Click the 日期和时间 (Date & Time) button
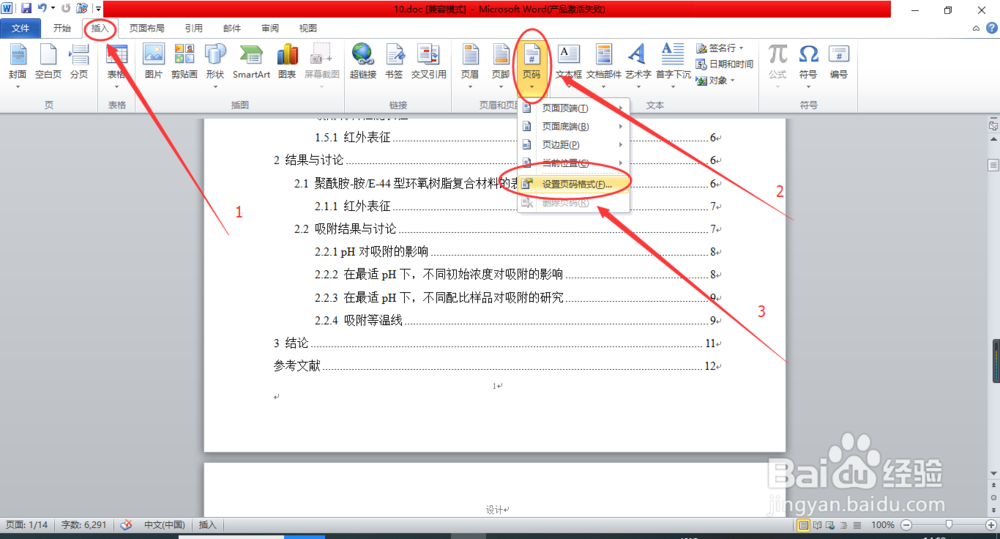The height and width of the screenshot is (539, 1000). [x=724, y=64]
